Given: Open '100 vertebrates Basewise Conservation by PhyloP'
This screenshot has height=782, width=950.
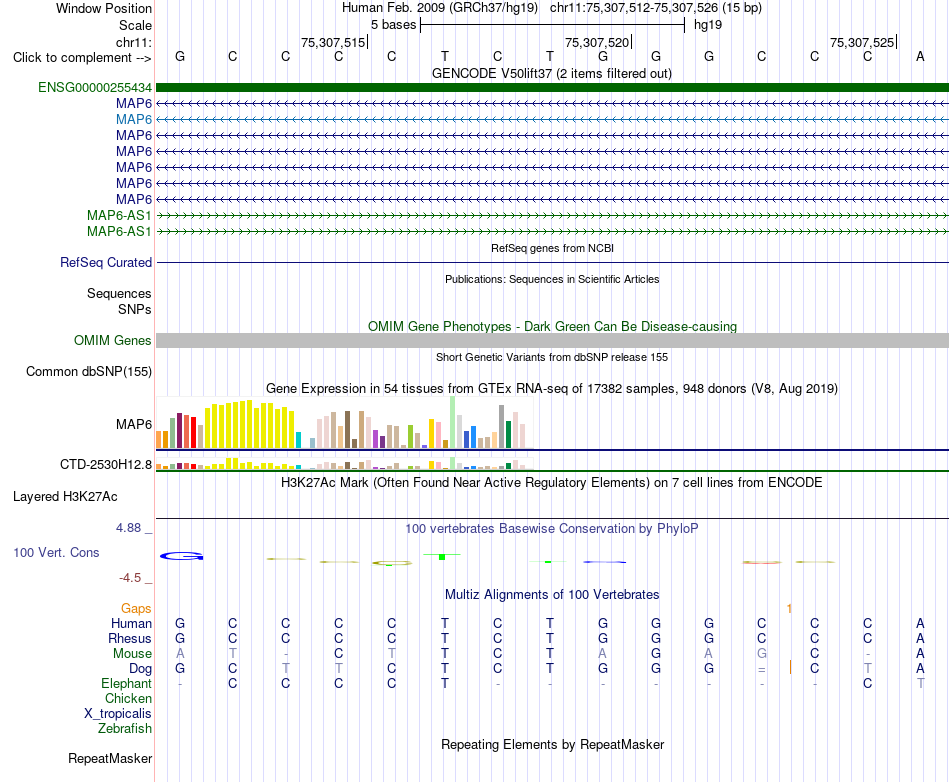Looking at the screenshot, I should coord(552,529).
